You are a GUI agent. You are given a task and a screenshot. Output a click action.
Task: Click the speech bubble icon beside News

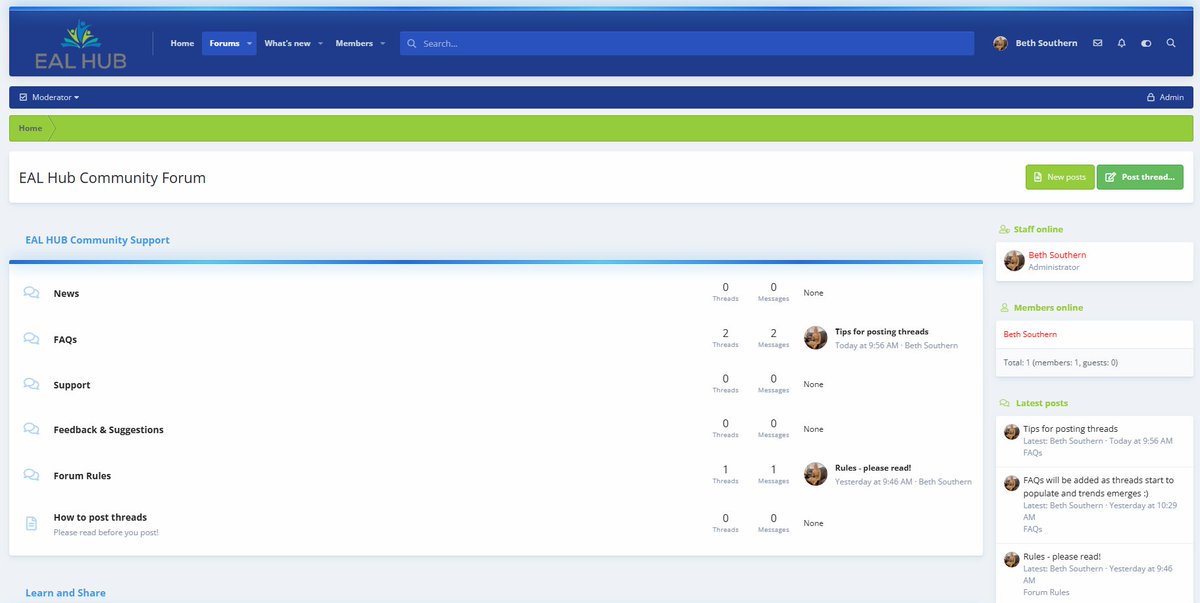pyautogui.click(x=29, y=292)
